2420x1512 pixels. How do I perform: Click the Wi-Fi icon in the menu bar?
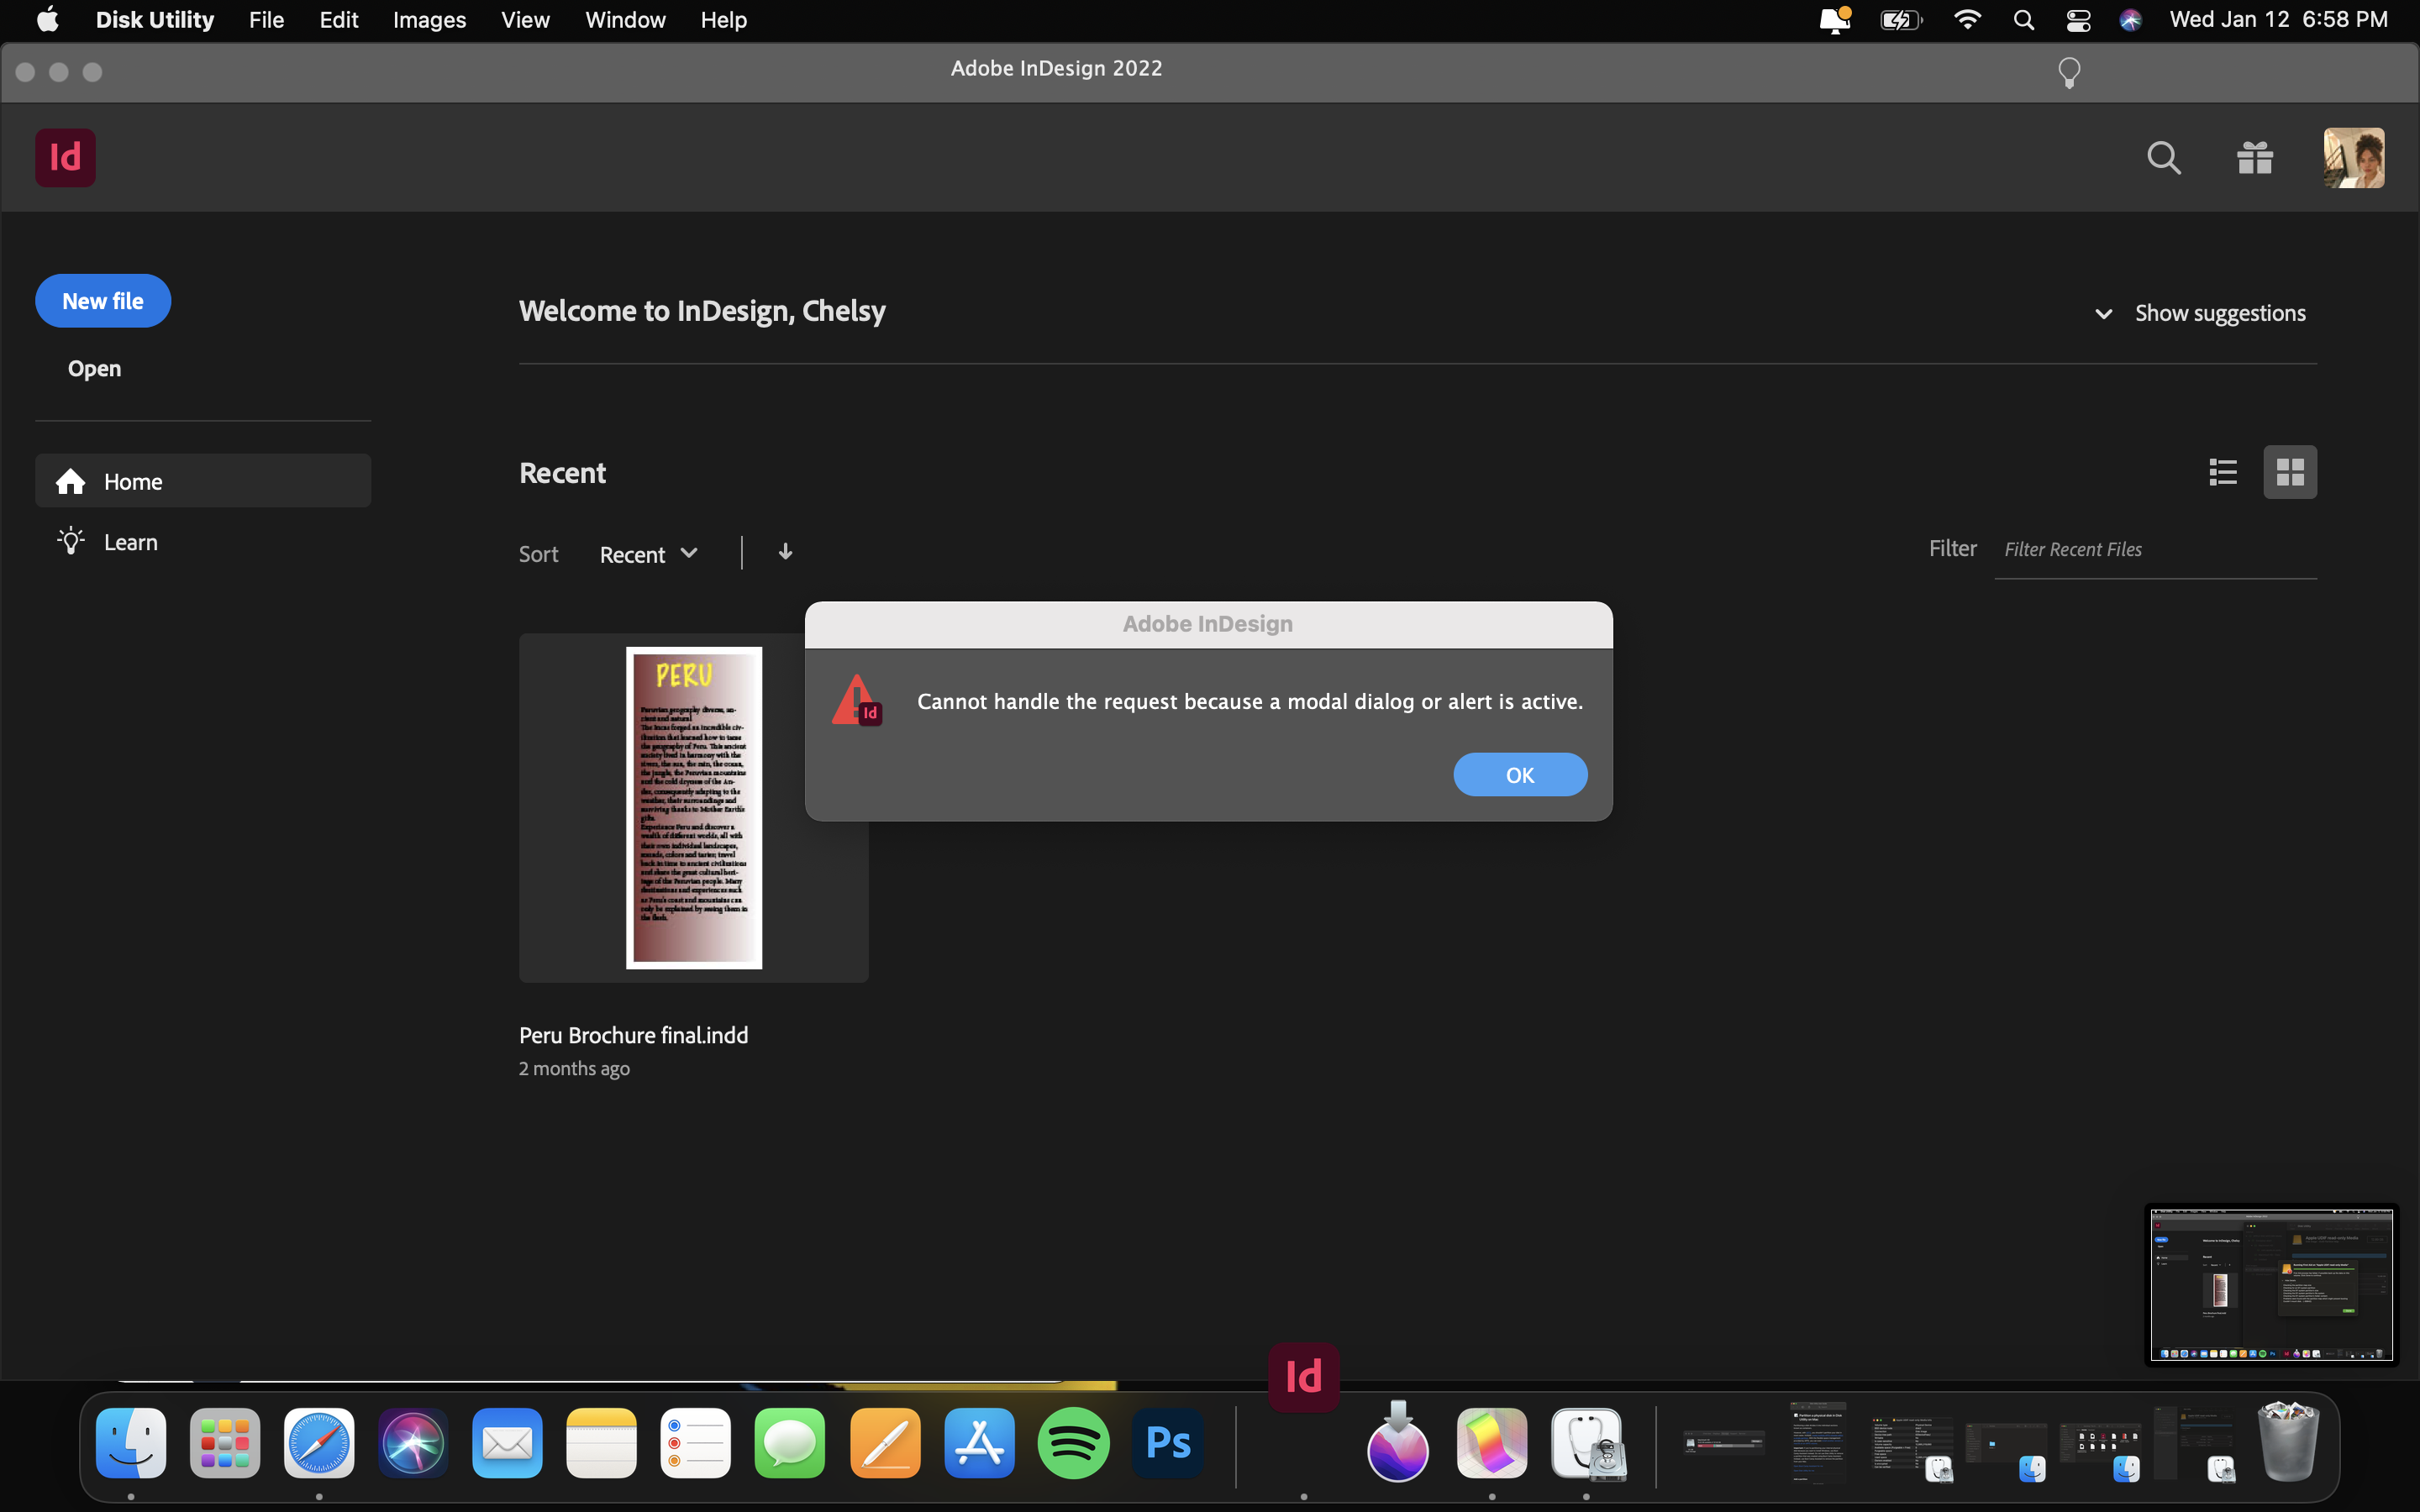coord(1966,19)
